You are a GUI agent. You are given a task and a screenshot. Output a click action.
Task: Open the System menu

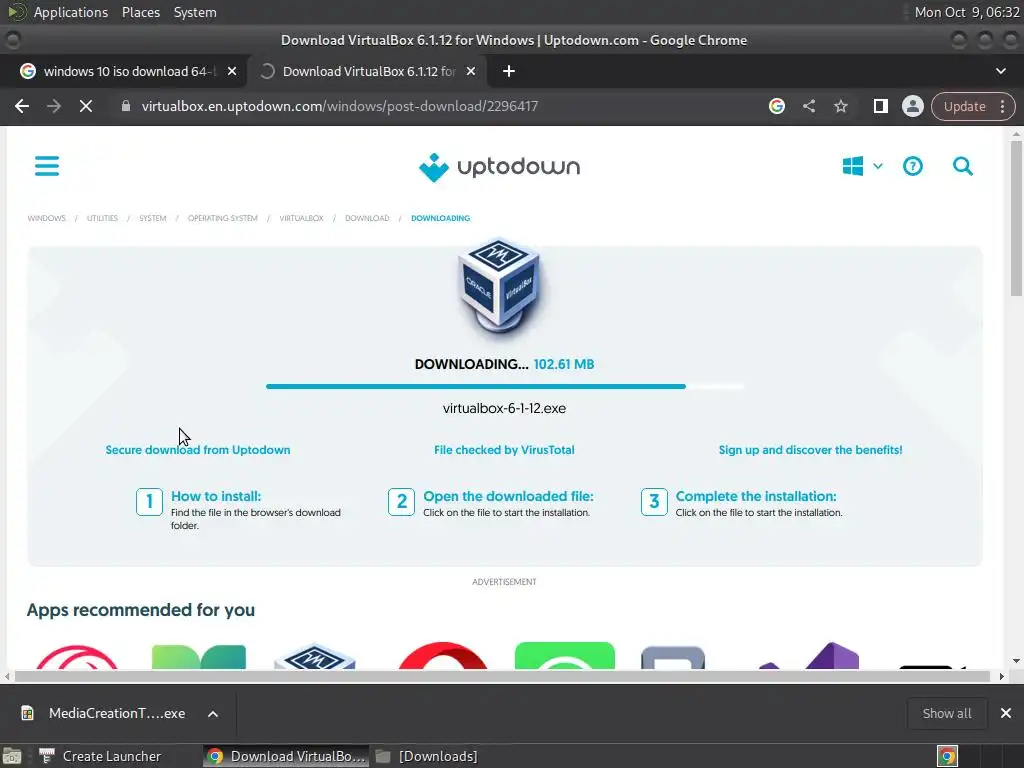tap(195, 12)
